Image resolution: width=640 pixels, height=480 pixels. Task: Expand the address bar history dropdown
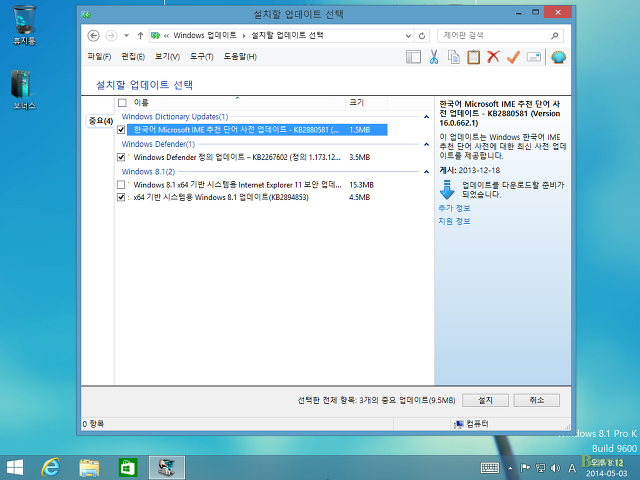coord(408,36)
